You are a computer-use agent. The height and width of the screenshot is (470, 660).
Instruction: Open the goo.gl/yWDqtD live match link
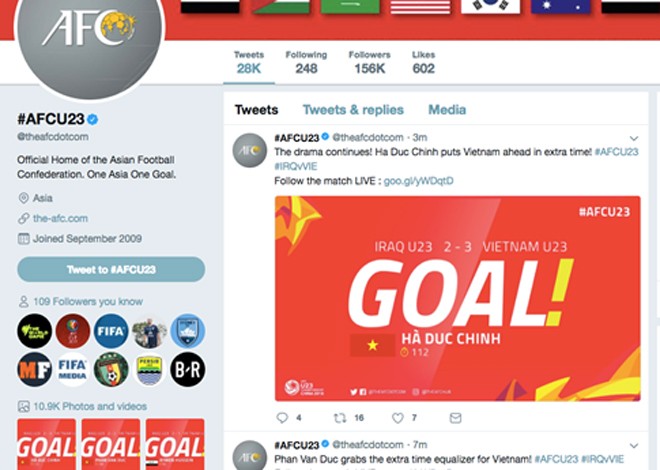[x=418, y=181]
